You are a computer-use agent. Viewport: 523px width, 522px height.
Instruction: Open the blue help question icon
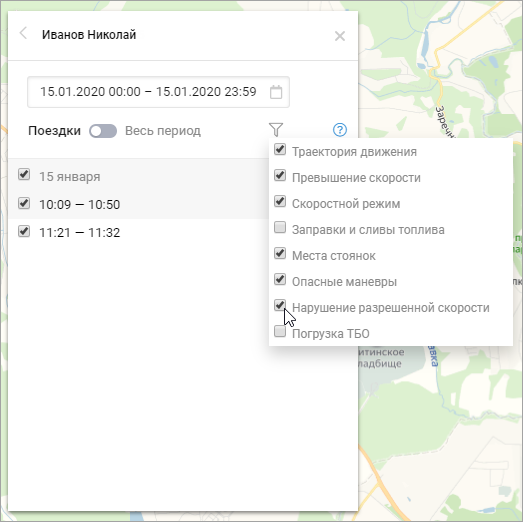[x=340, y=130]
